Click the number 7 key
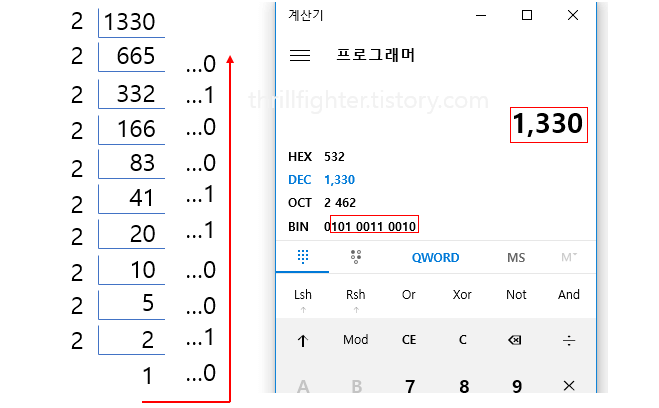 pyautogui.click(x=410, y=386)
